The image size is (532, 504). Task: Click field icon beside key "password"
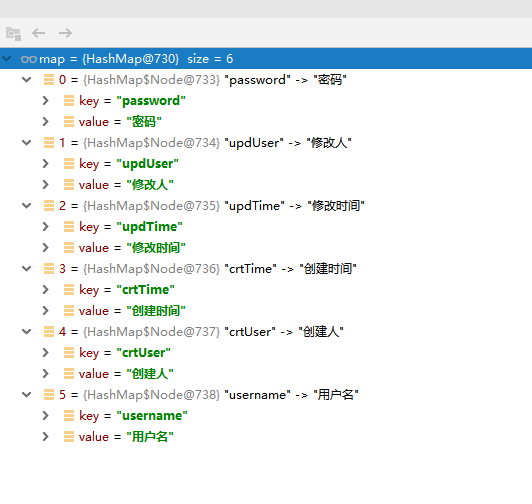coord(69,101)
